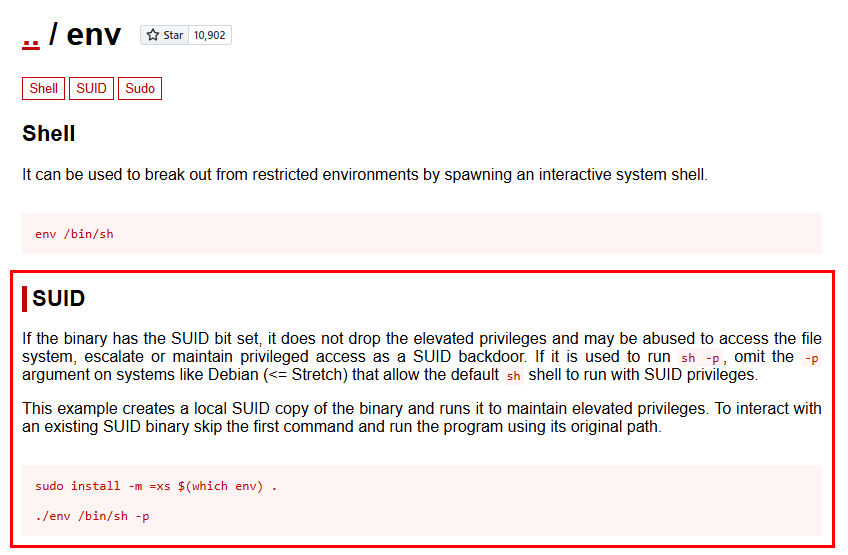Click the inline 'sh' code before 'shell to run'
Screen dimensions: 848x555
(x=513, y=375)
